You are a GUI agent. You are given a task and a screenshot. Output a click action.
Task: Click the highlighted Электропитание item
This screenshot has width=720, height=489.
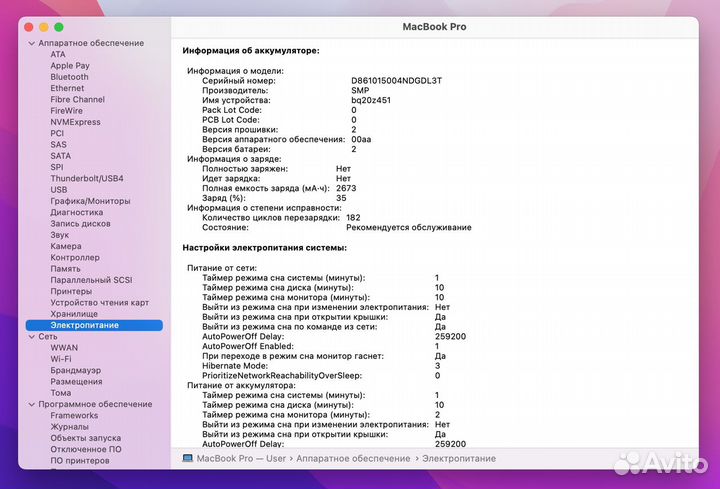pos(94,325)
